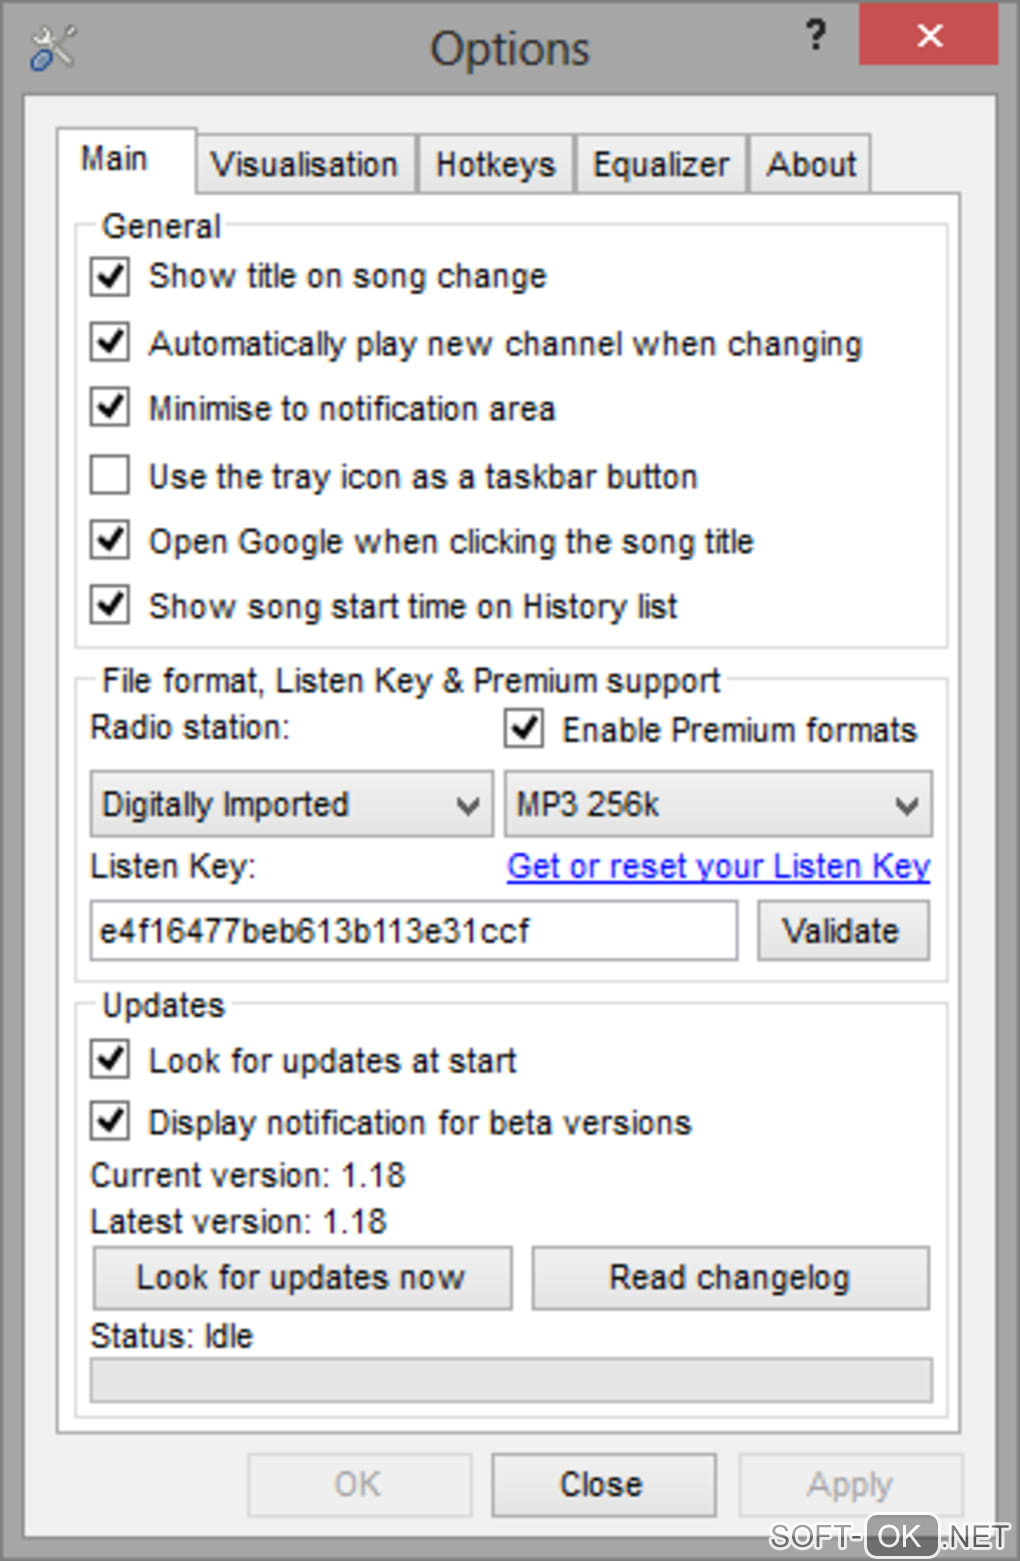
Task: Toggle Look for updates at start
Action: pyautogui.click(x=110, y=1059)
